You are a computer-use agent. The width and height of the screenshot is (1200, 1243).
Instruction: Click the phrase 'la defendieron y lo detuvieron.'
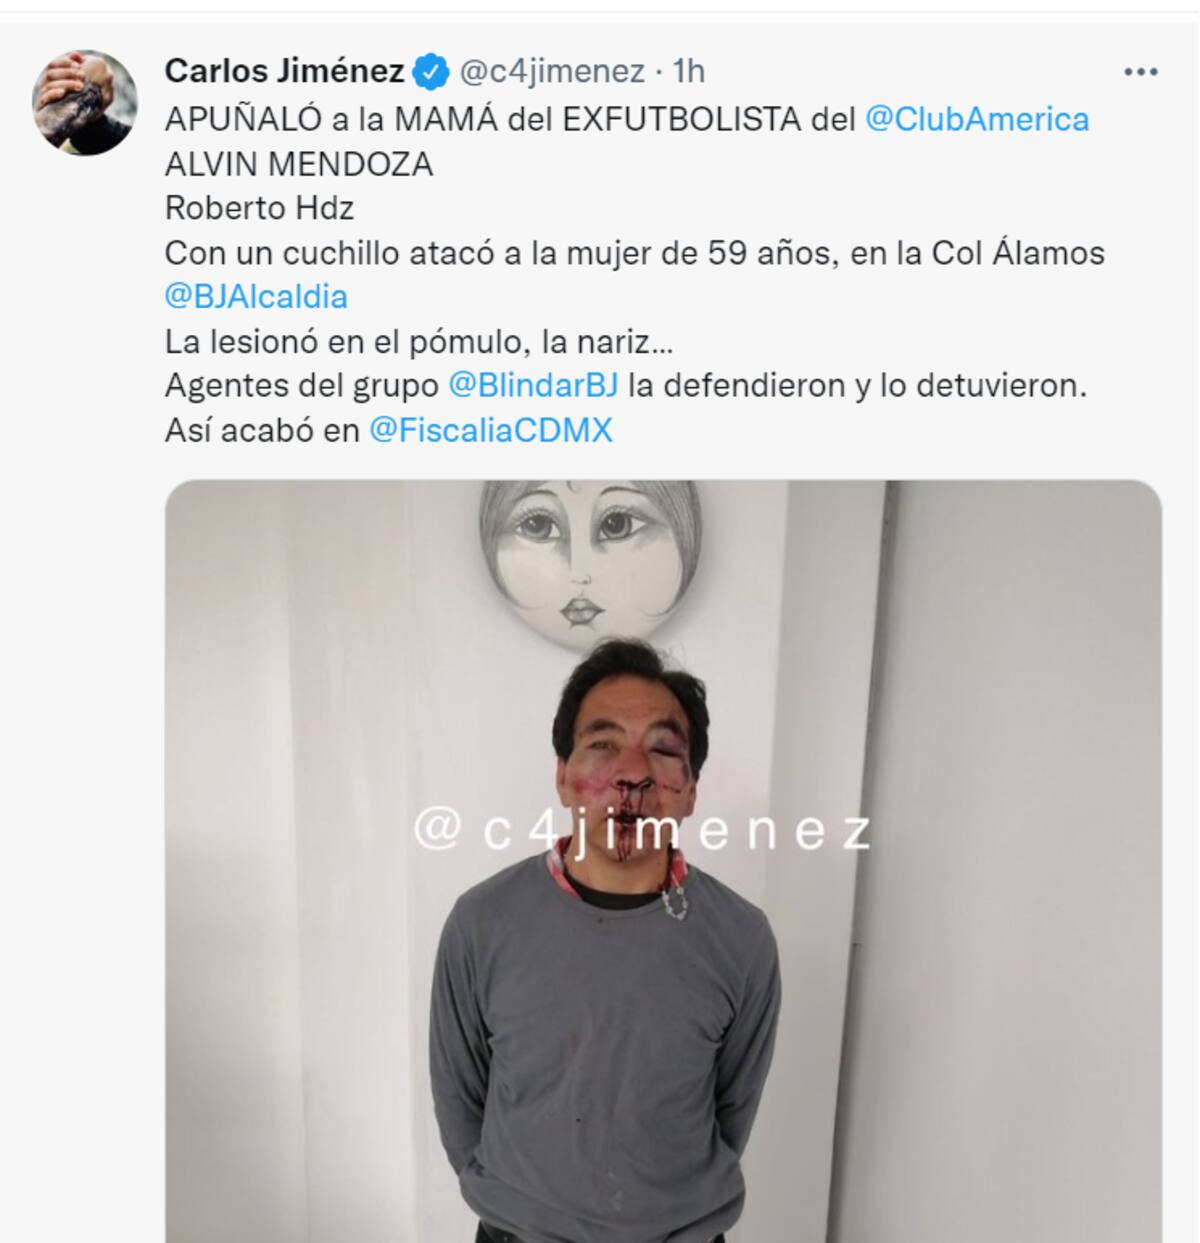click(x=857, y=385)
